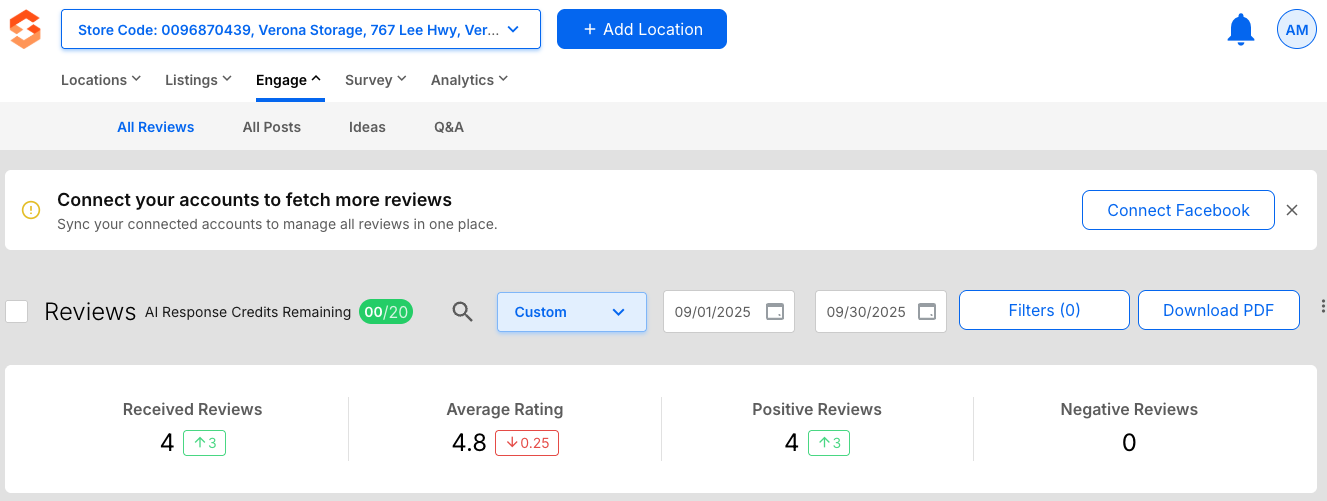The height and width of the screenshot is (501, 1327).
Task: Open the notifications bell
Action: pos(1240,30)
